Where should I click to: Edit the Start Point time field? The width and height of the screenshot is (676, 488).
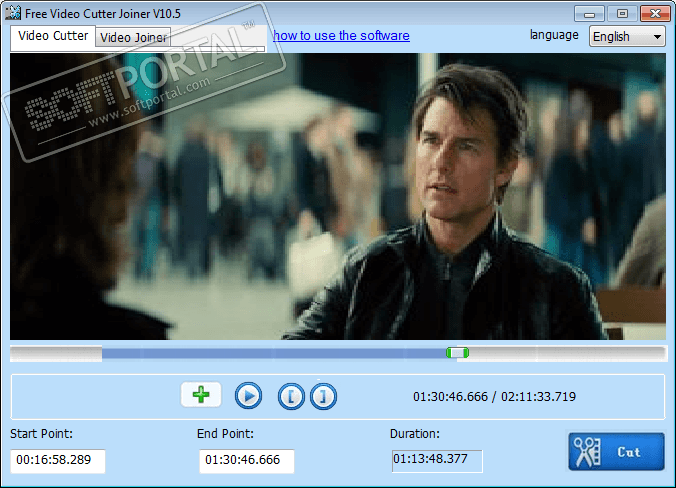58,461
